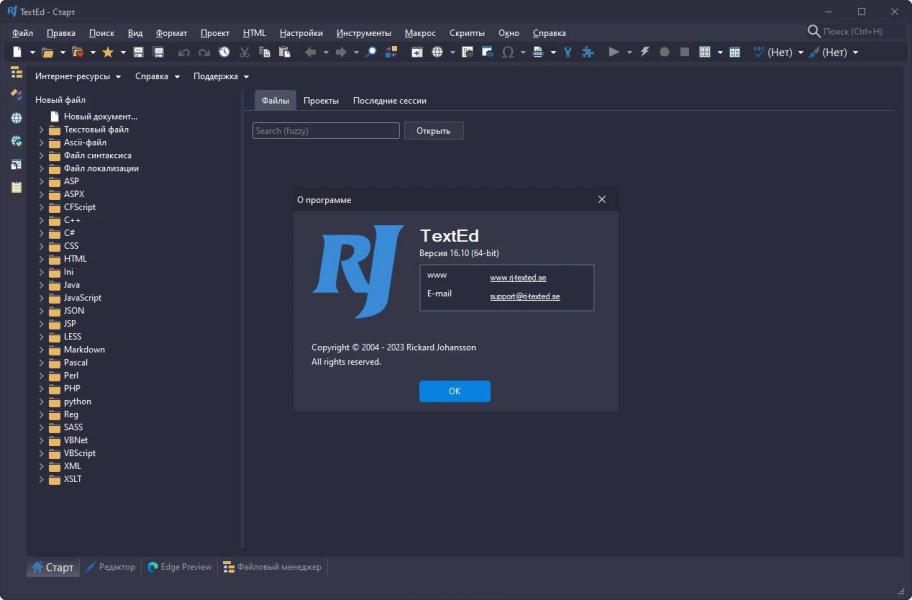Screen dimensions: 912x600
Task: Click the scissors cut icon
Action: [x=244, y=52]
